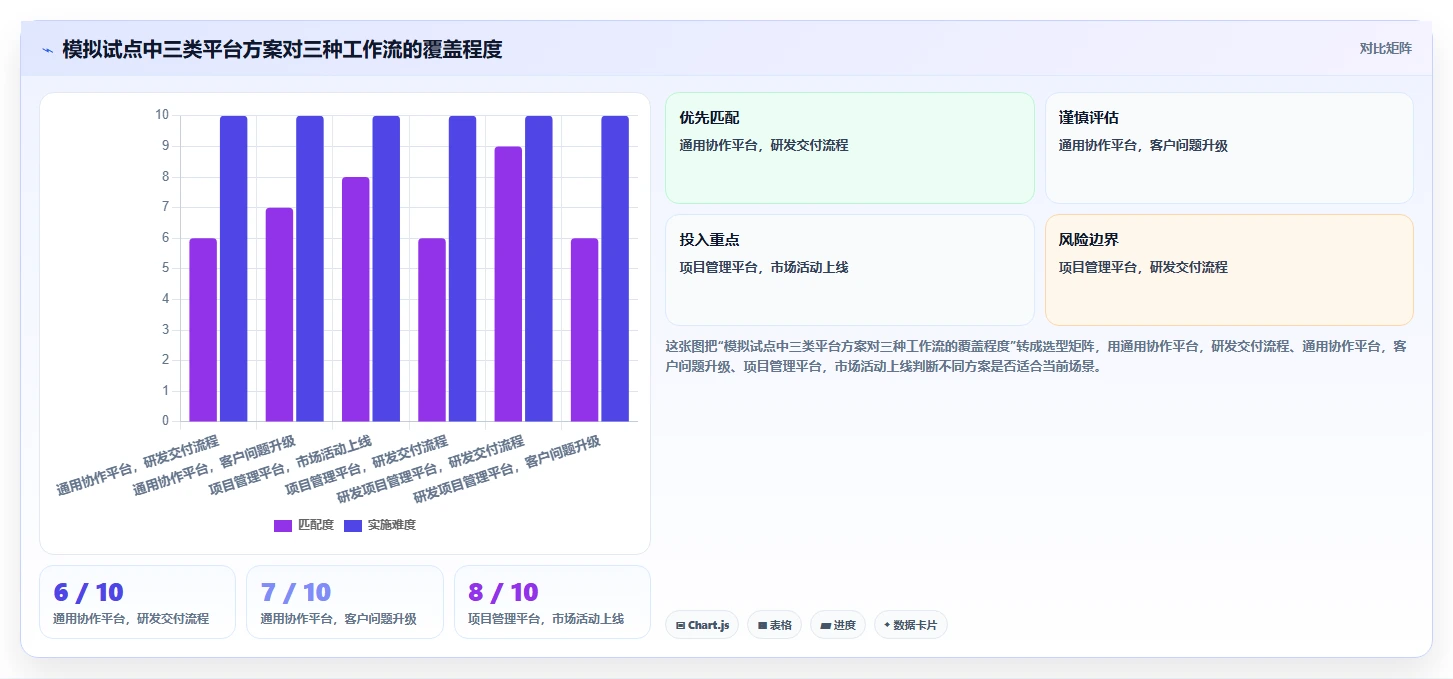Open the 7 / 10 stat card
Viewport: 1453px width, 679px height.
345,602
